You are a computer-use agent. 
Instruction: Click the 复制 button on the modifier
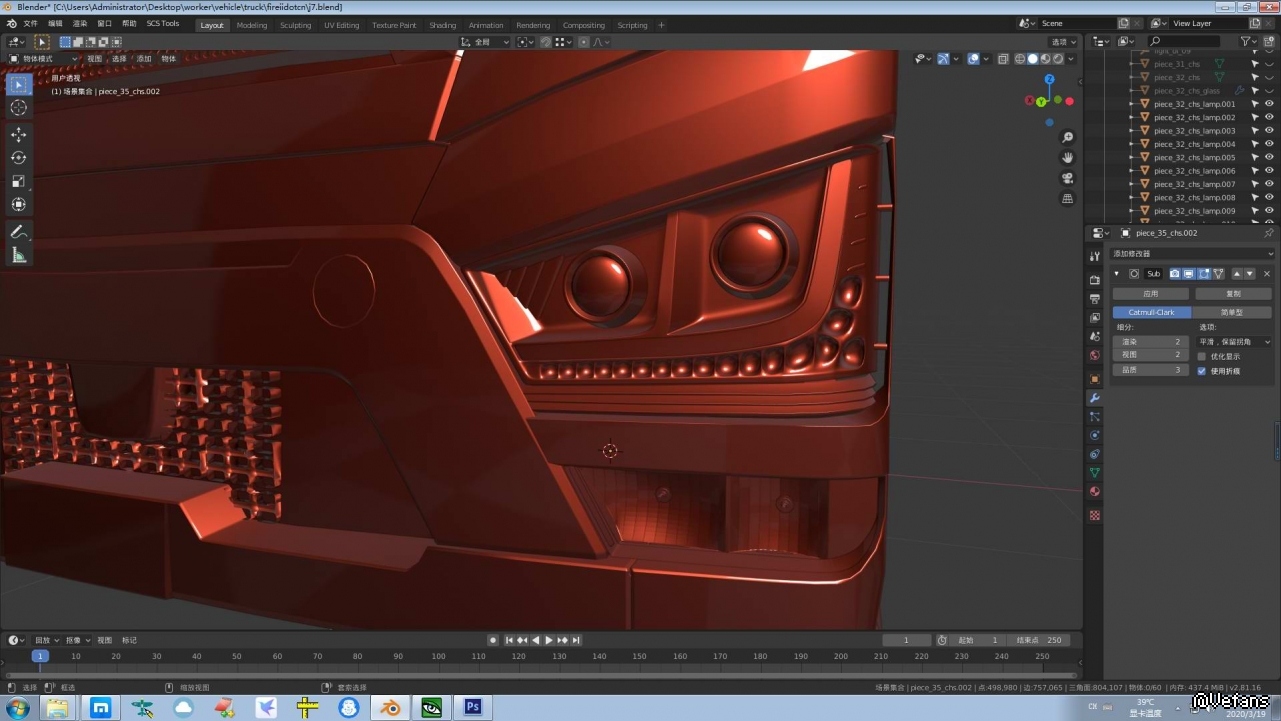(1233, 294)
